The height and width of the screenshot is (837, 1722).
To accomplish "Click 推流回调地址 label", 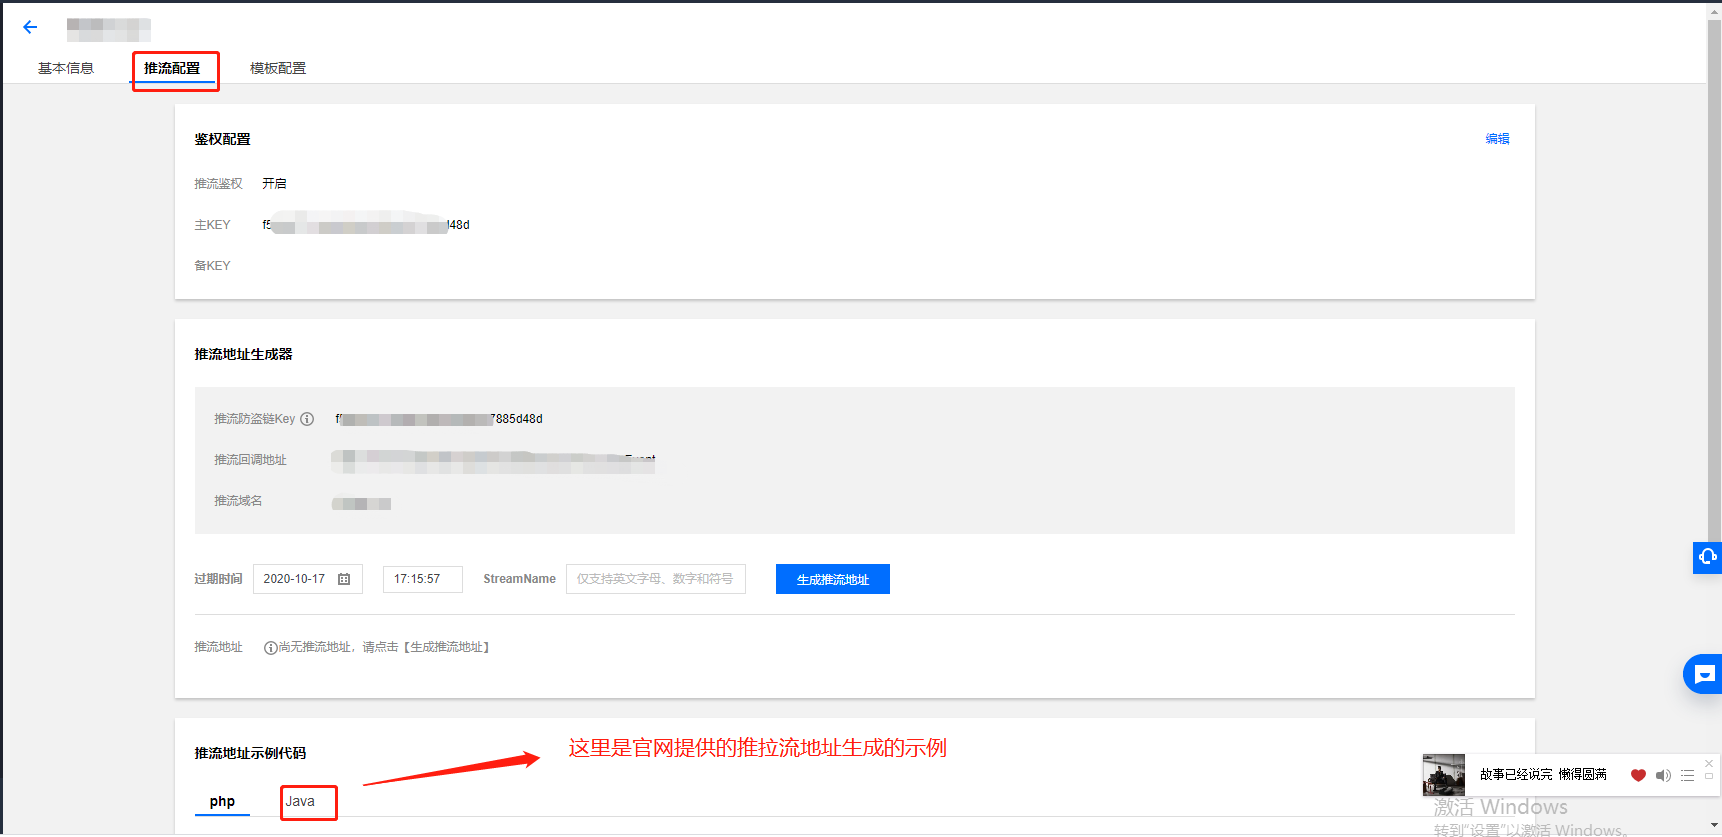I will [250, 460].
